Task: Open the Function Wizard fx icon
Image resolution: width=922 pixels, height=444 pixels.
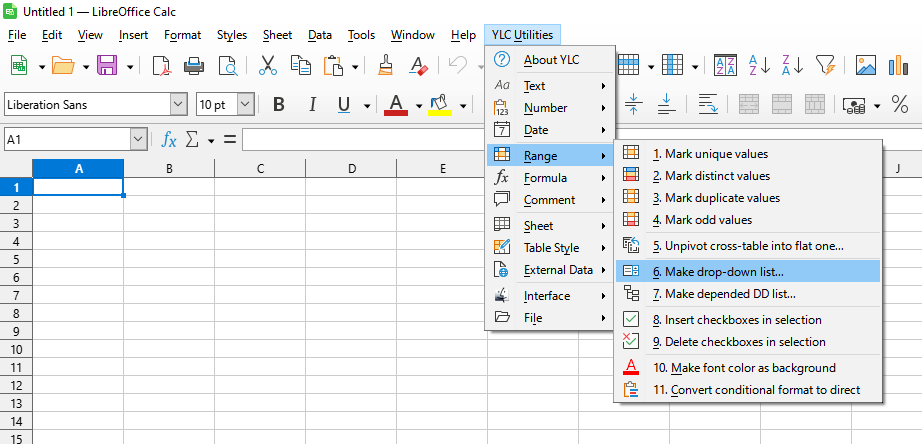Action: click(x=169, y=140)
